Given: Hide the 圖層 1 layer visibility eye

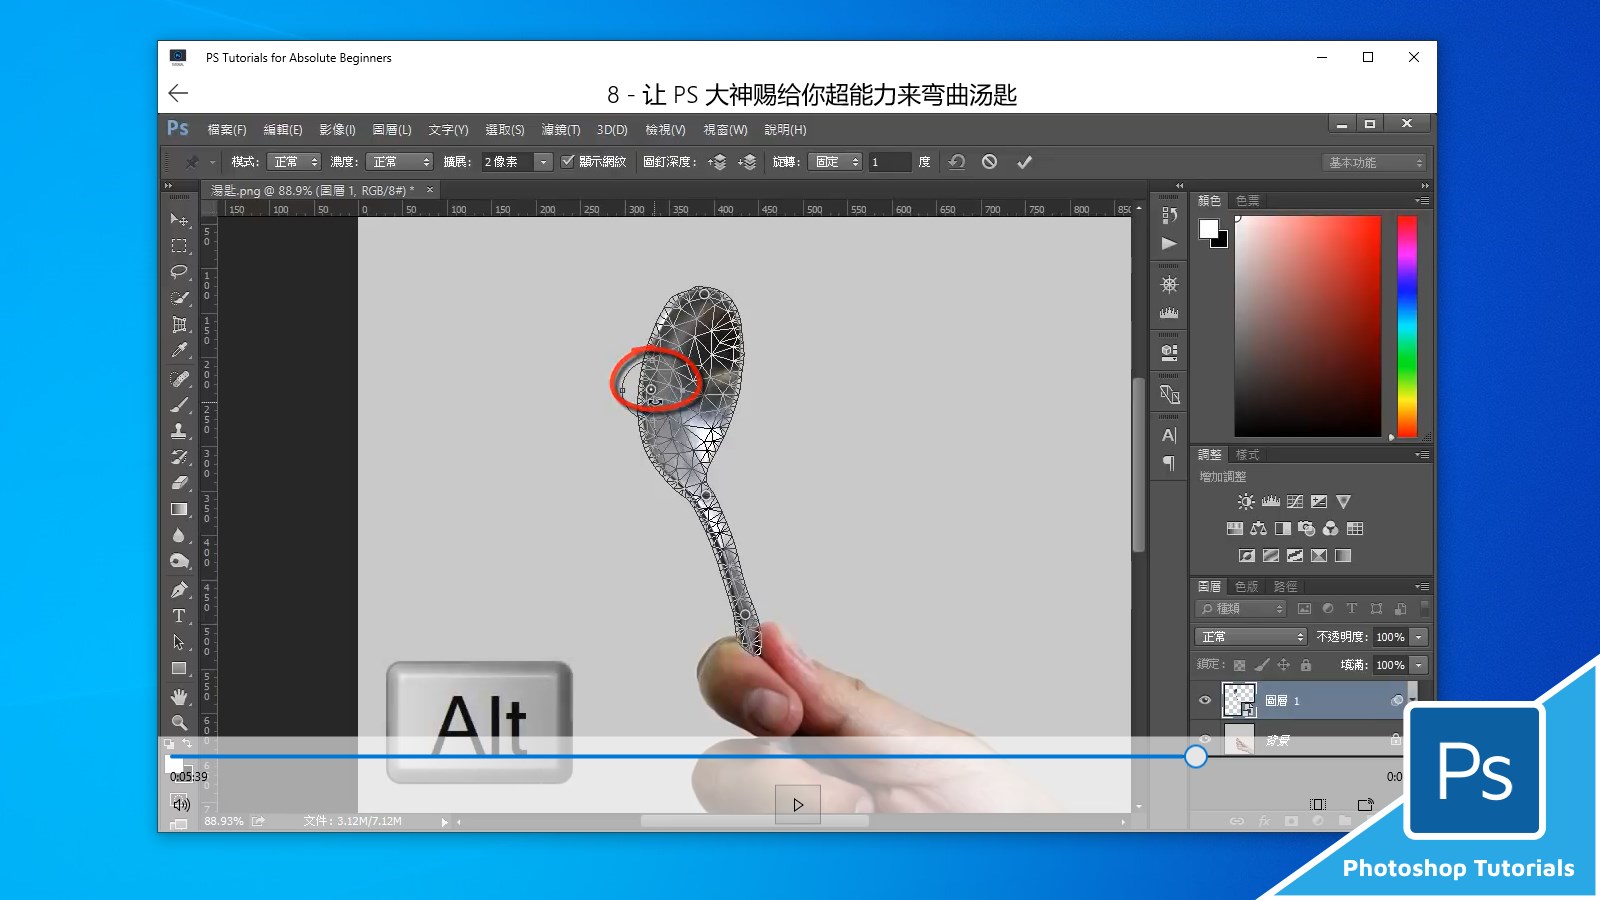Looking at the screenshot, I should (1205, 701).
